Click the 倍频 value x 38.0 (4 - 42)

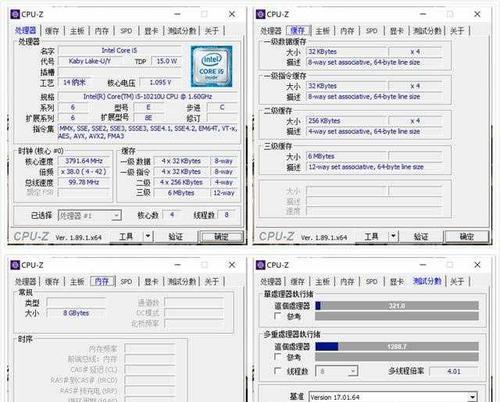click(x=84, y=172)
